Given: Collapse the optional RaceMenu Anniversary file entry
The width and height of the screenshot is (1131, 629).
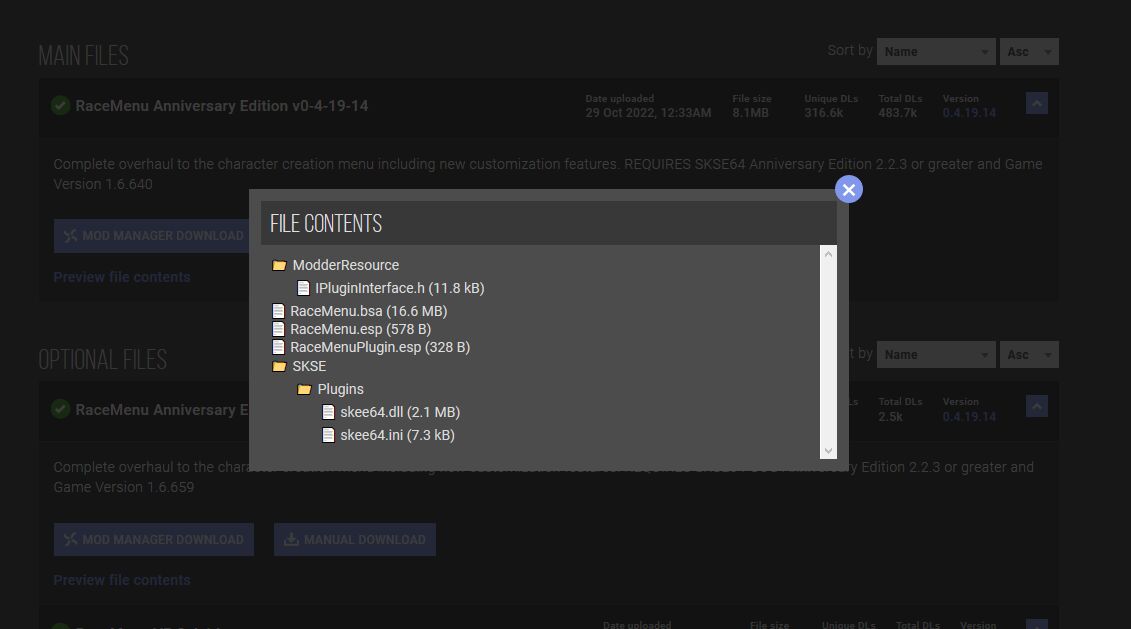Looking at the screenshot, I should click(1037, 407).
